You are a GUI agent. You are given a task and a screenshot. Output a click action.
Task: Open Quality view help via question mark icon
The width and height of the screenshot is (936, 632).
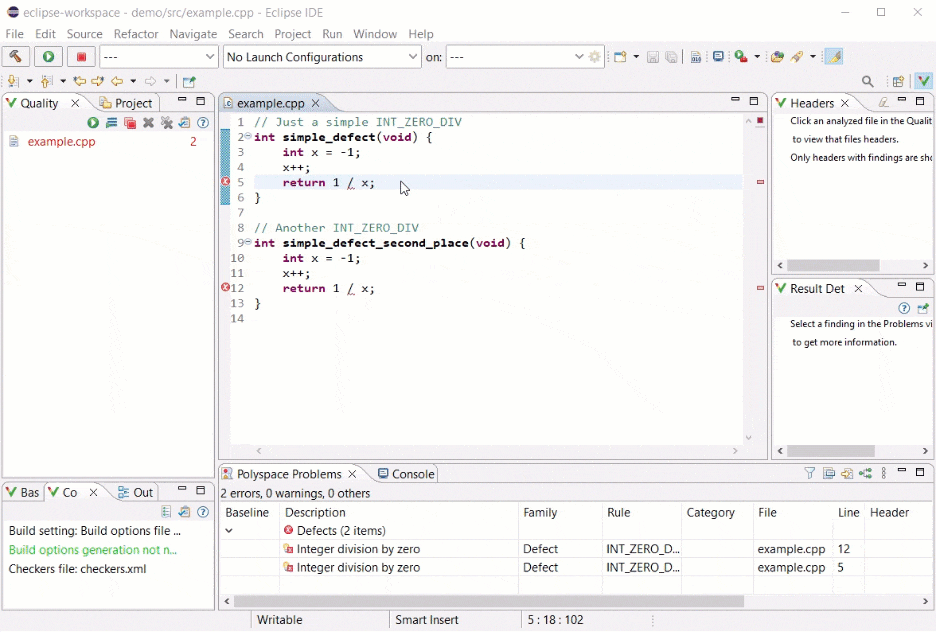coord(203,122)
